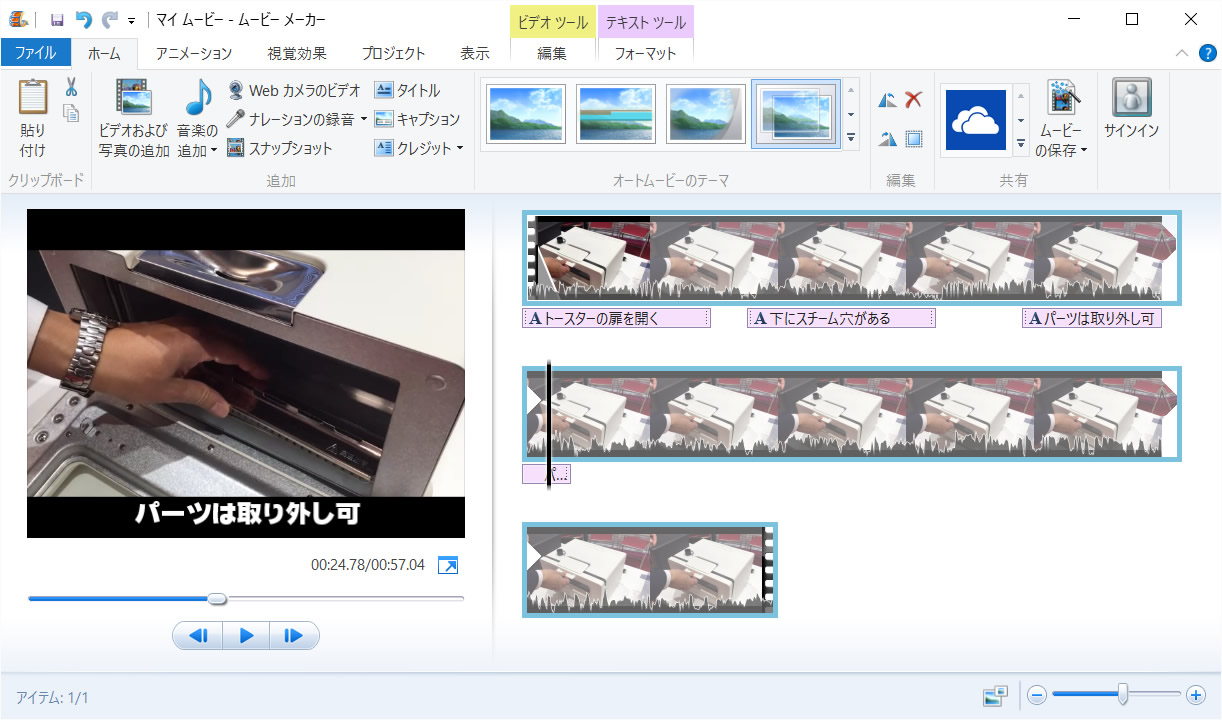Expand the クレジット dropdown arrow
Screen dimensions: 1222x720
(x=460, y=149)
